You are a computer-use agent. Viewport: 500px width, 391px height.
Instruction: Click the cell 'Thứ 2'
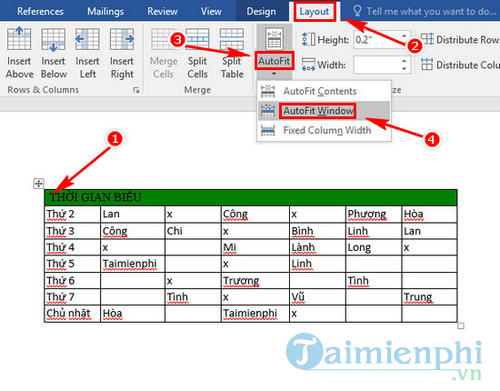tap(72, 214)
